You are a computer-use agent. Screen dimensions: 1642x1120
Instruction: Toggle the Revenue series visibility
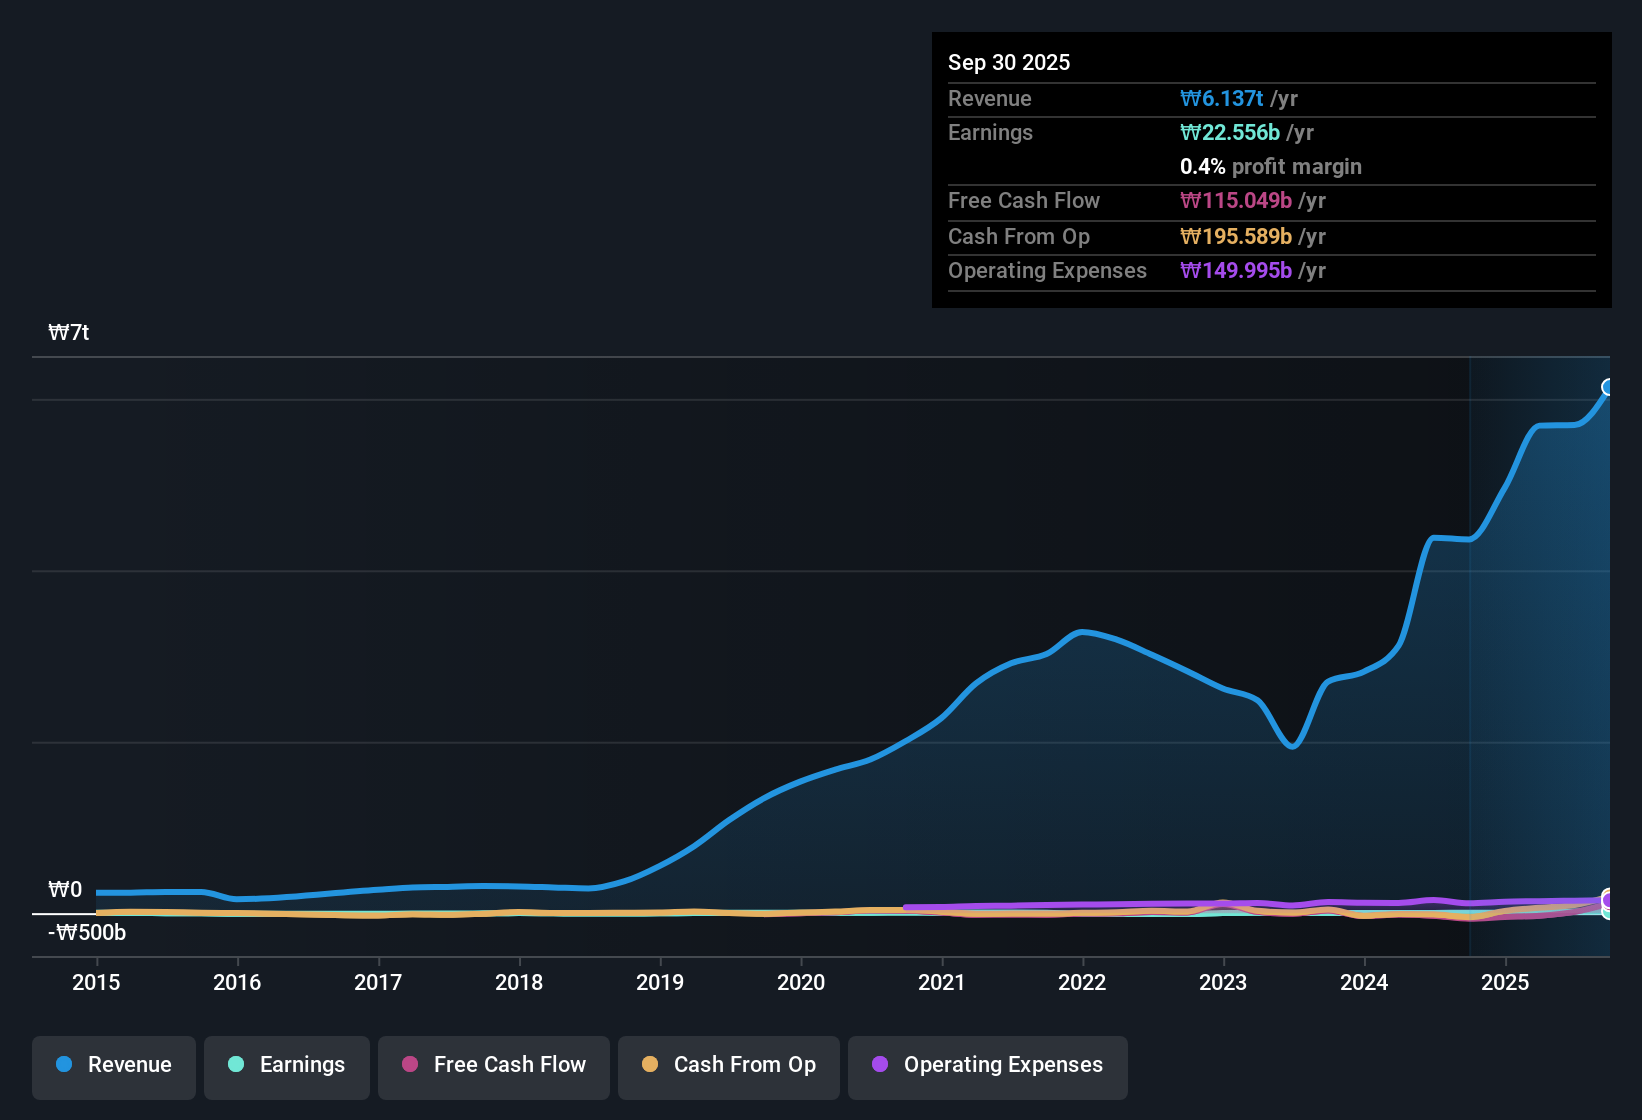click(x=113, y=1067)
